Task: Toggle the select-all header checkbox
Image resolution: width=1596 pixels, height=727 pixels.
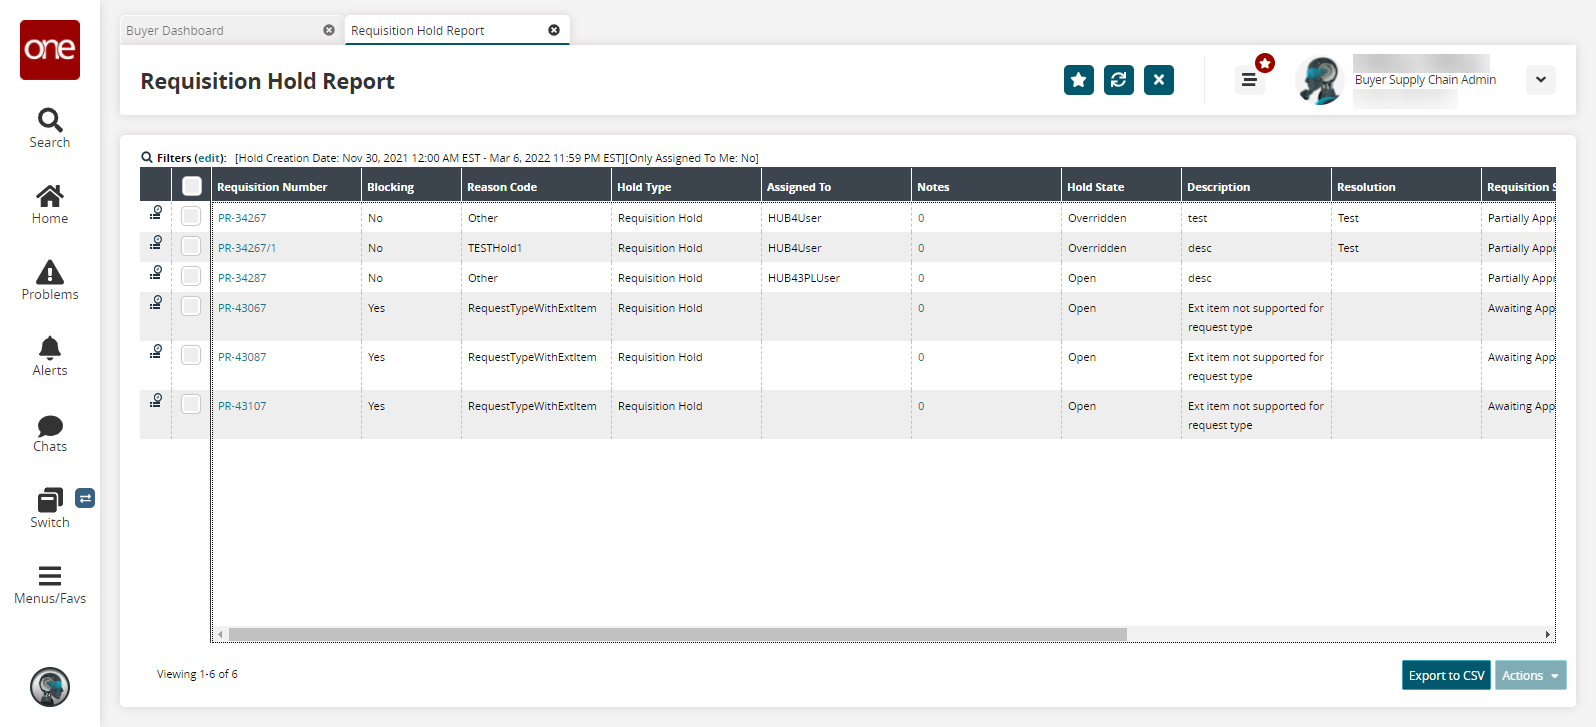Action: (192, 186)
